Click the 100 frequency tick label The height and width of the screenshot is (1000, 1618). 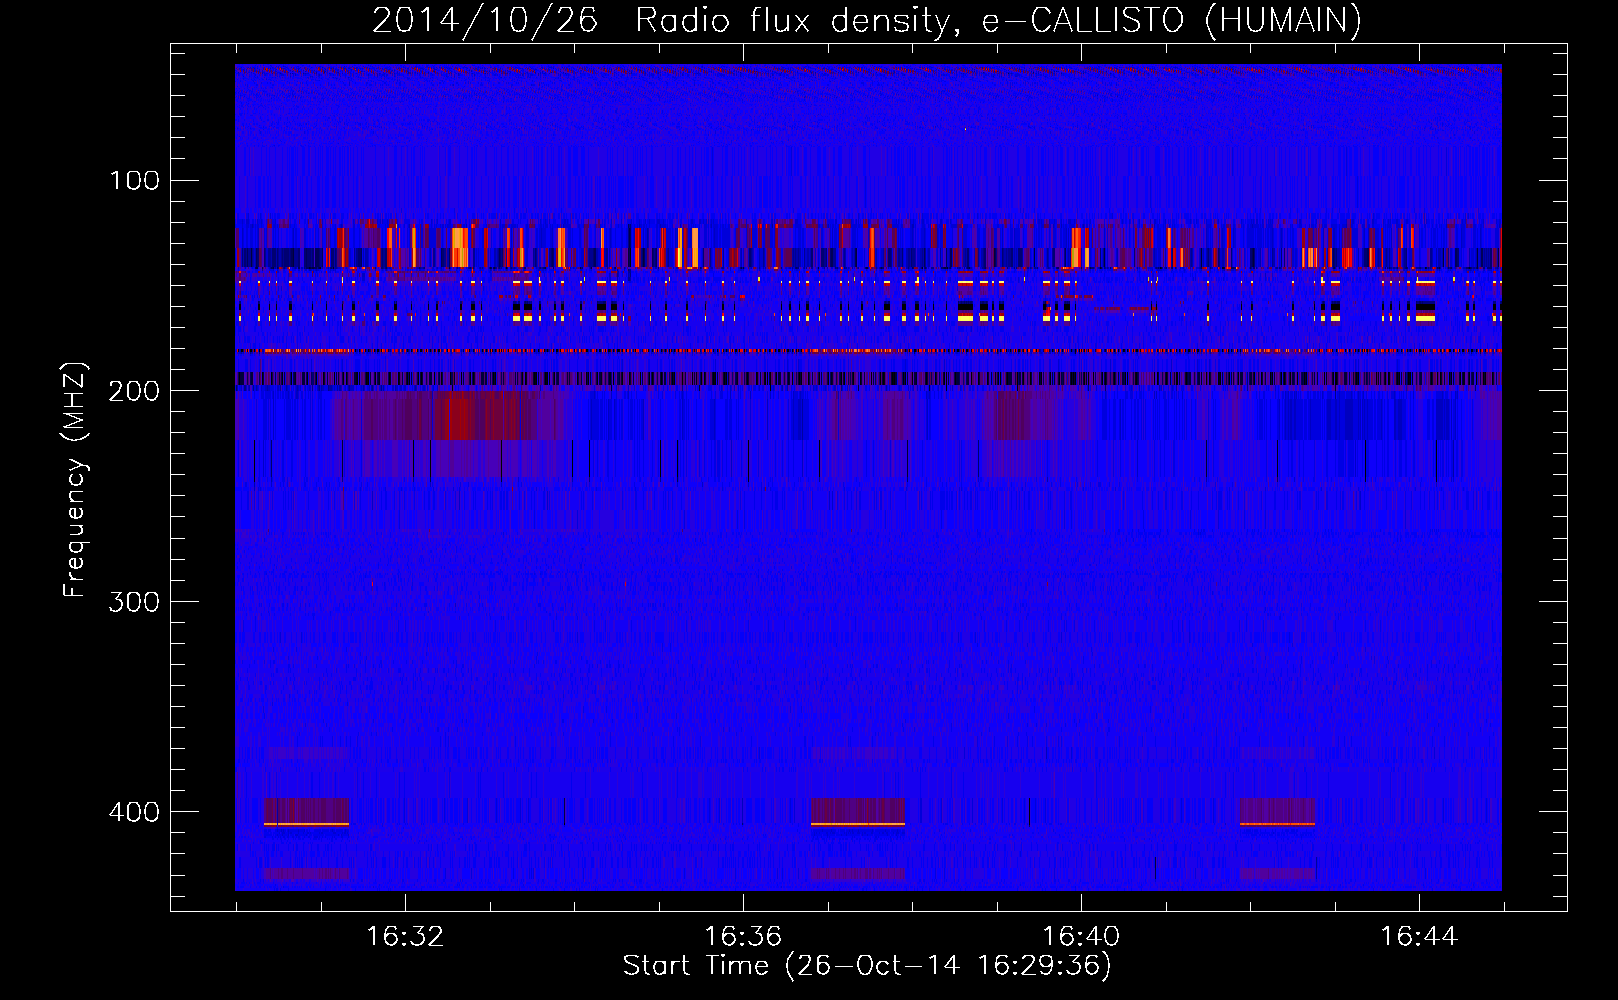[x=135, y=180]
